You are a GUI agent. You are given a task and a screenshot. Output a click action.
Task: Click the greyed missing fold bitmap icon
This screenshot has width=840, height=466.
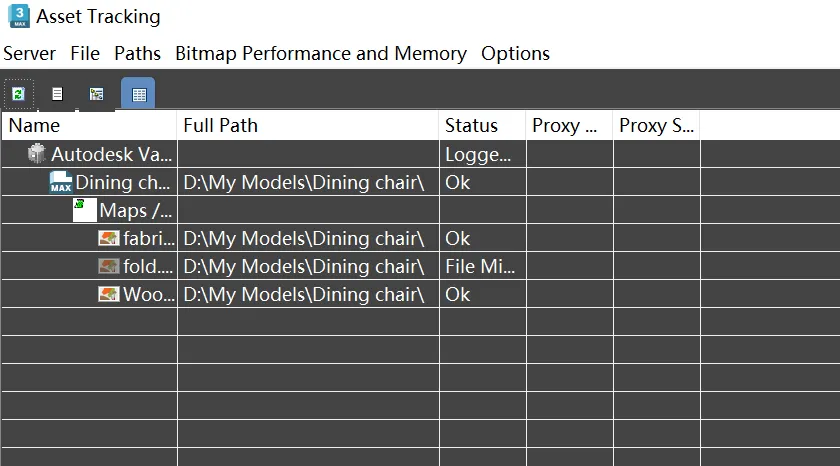click(x=109, y=266)
